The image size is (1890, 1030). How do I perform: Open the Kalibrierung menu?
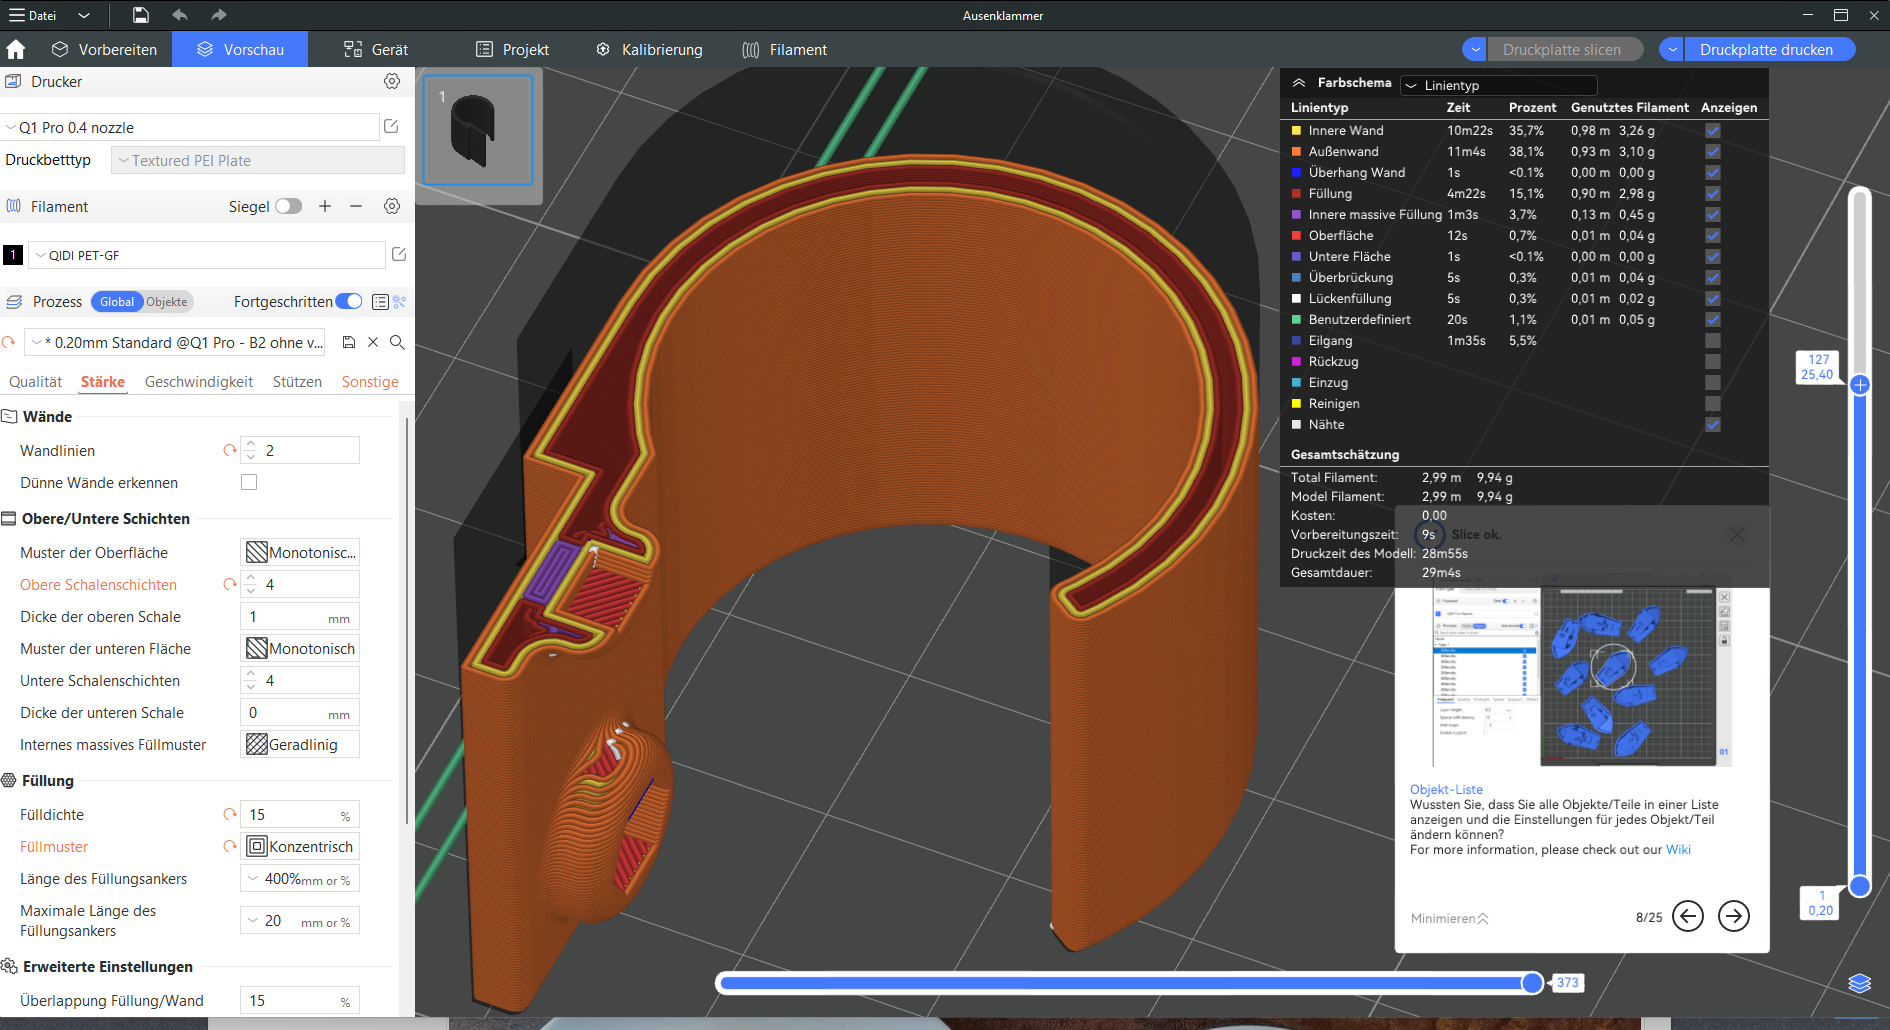[x=650, y=49]
